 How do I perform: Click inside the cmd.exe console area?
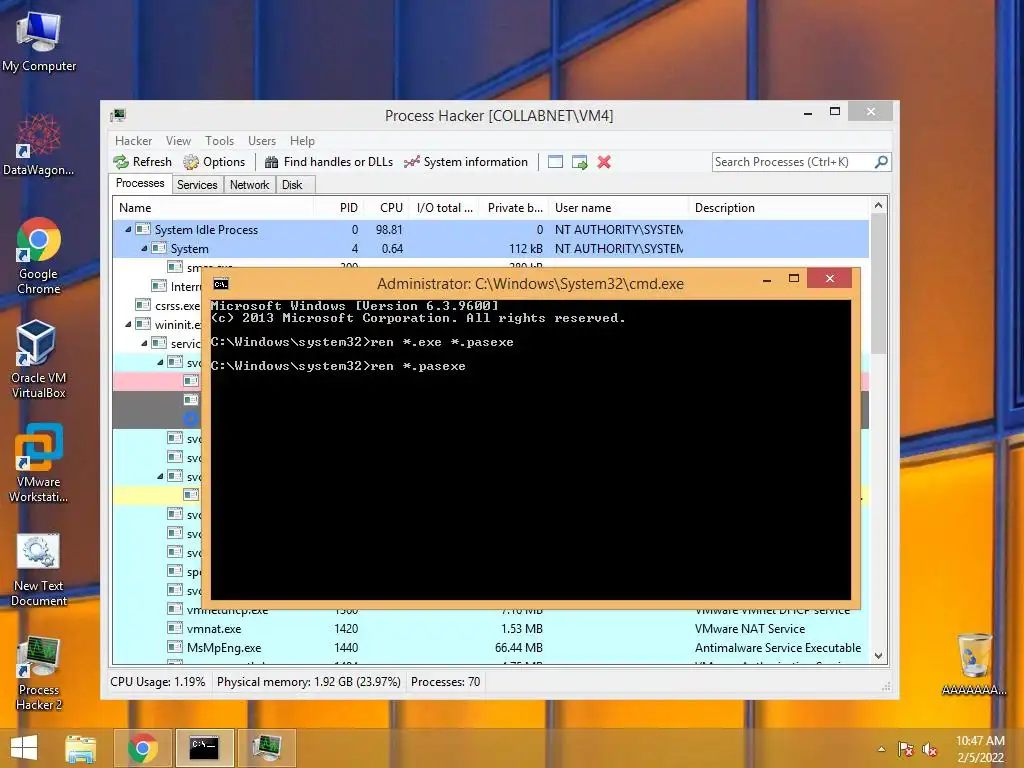(x=530, y=449)
